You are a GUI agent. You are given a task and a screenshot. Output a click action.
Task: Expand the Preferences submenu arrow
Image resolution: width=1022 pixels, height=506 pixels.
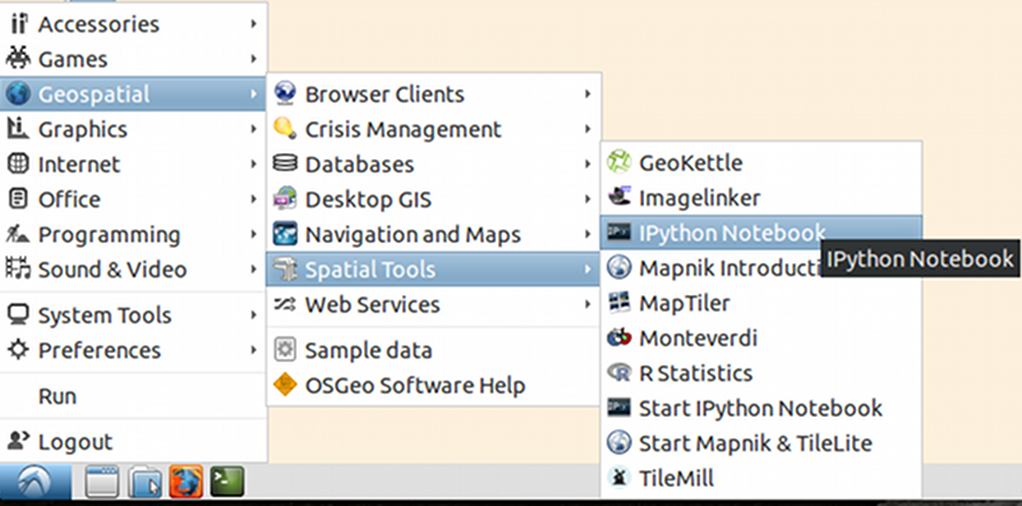pos(255,350)
